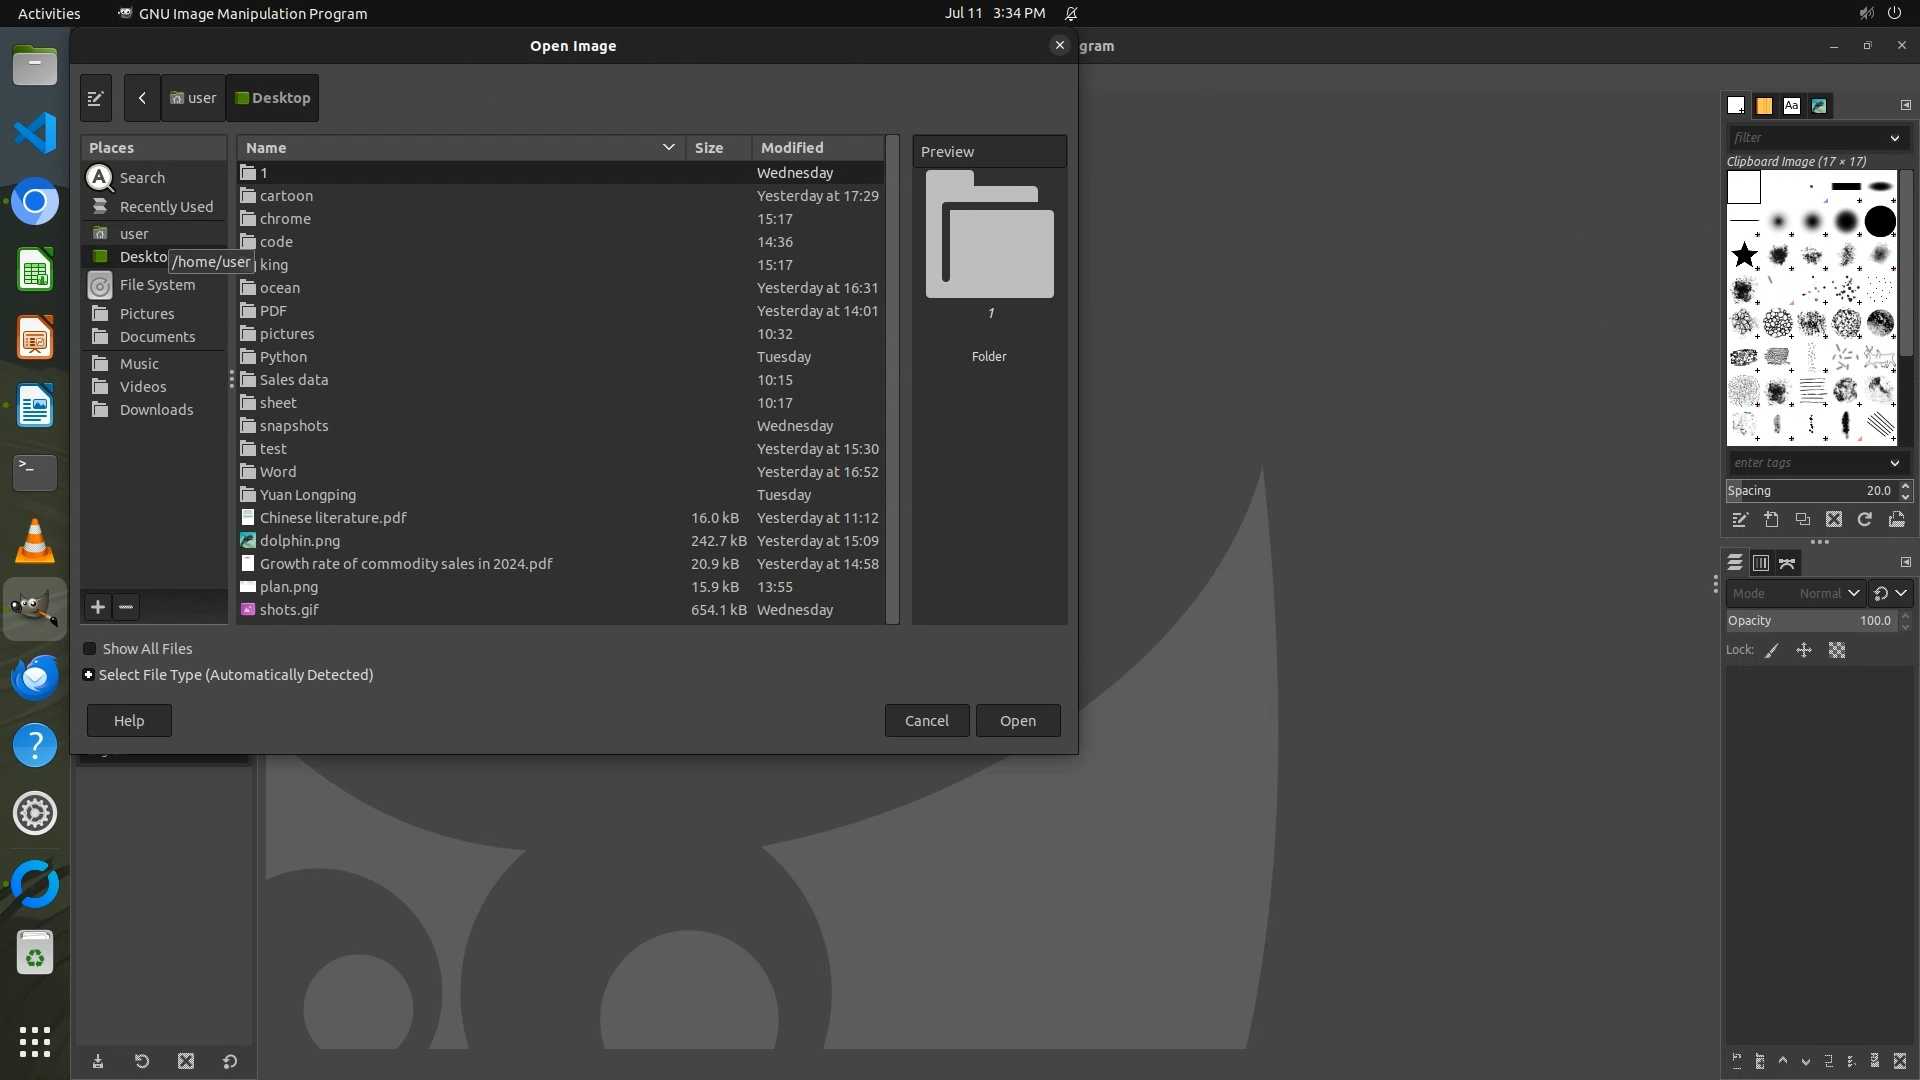The height and width of the screenshot is (1080, 1920).
Task: Toggle lock position and size icon
Action: [1804, 650]
